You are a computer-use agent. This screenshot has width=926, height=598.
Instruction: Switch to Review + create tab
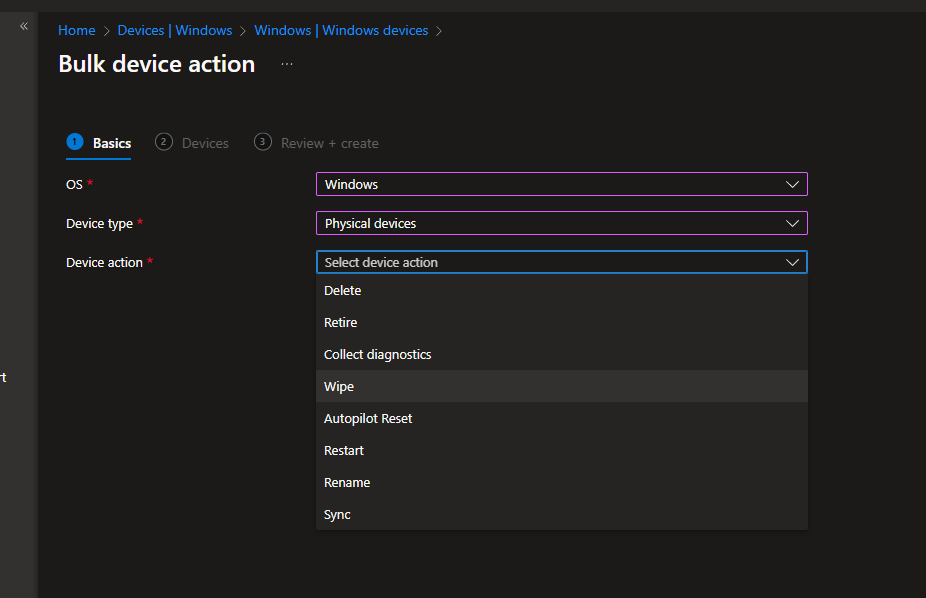(x=317, y=143)
